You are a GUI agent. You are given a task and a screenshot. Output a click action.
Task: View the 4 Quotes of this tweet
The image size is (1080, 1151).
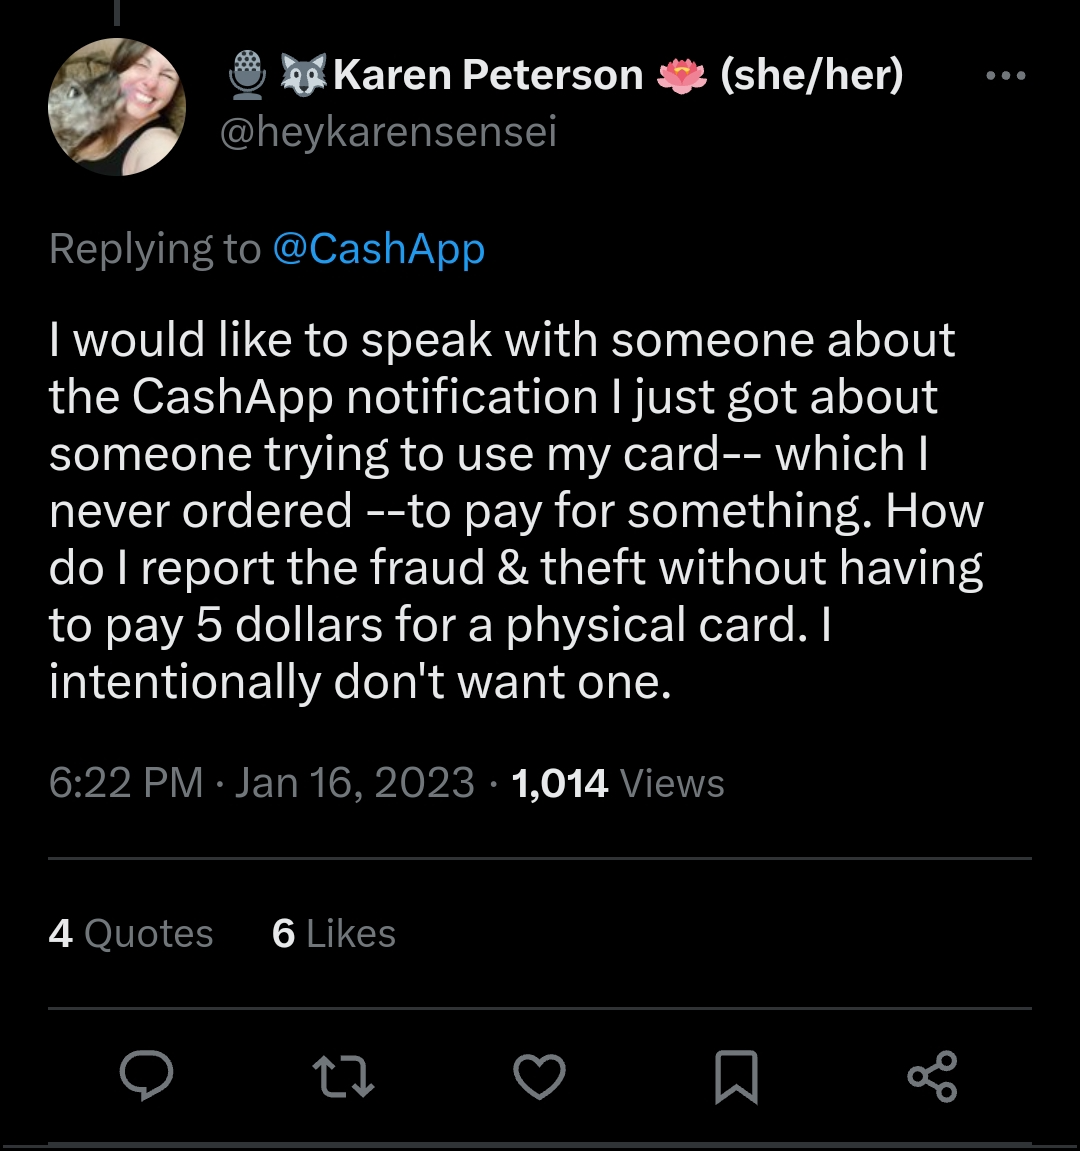point(131,933)
